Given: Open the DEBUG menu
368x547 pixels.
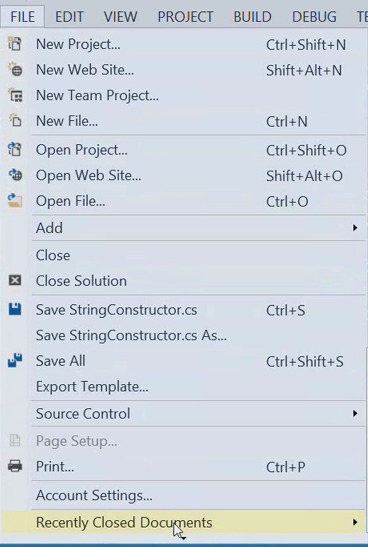Looking at the screenshot, I should pos(314,17).
